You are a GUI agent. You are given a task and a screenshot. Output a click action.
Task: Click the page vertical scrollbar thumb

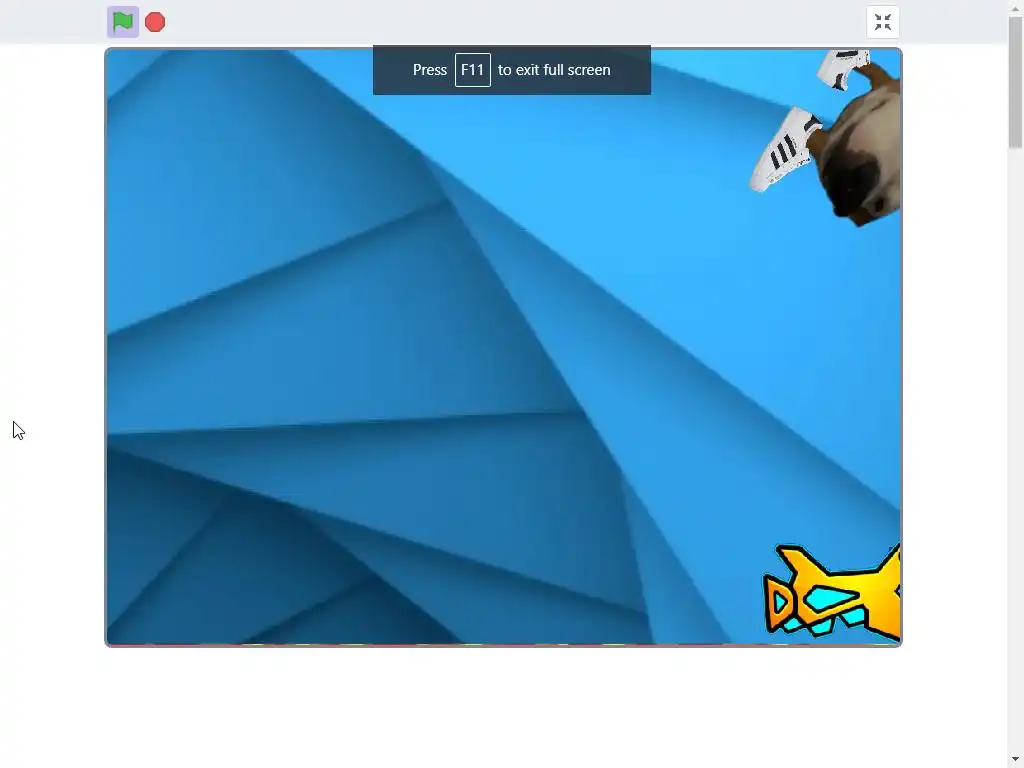[x=1015, y=82]
